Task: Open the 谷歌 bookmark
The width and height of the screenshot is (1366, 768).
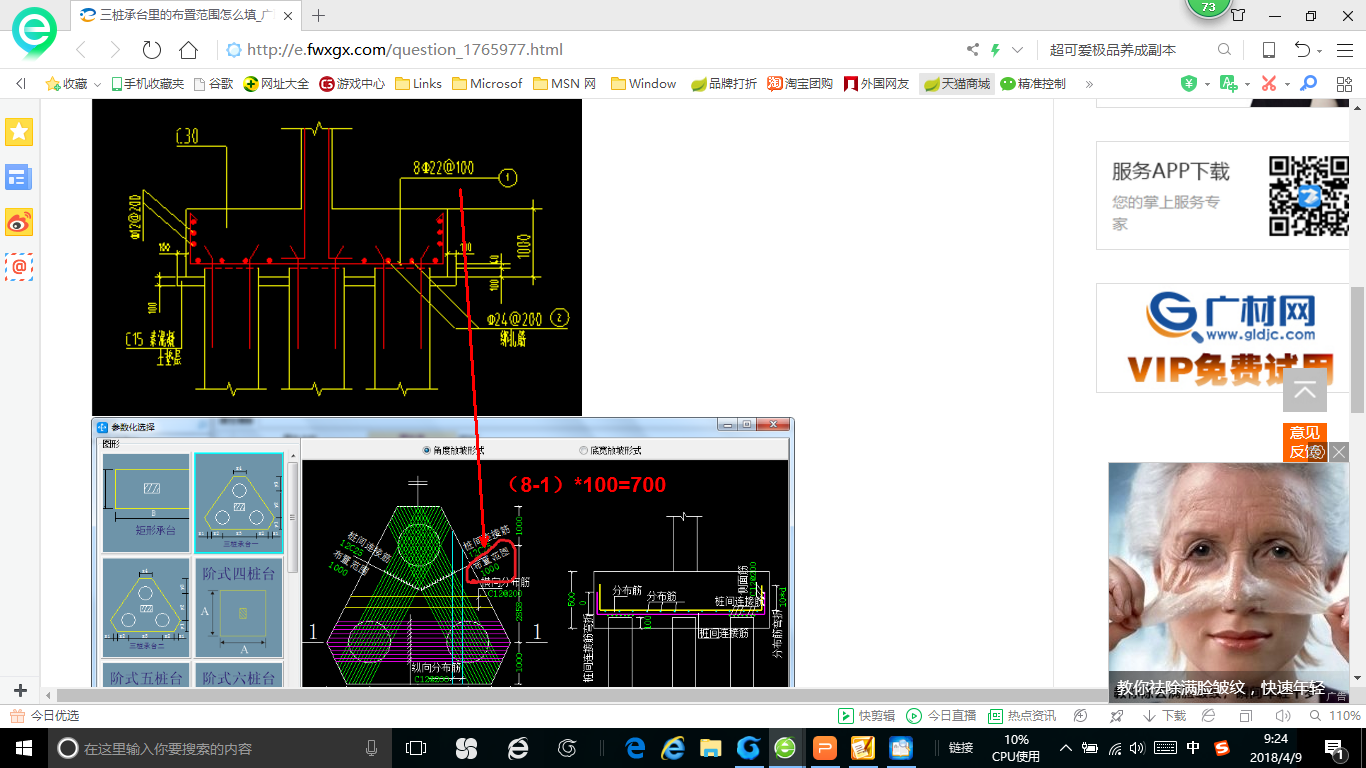Action: coord(213,84)
